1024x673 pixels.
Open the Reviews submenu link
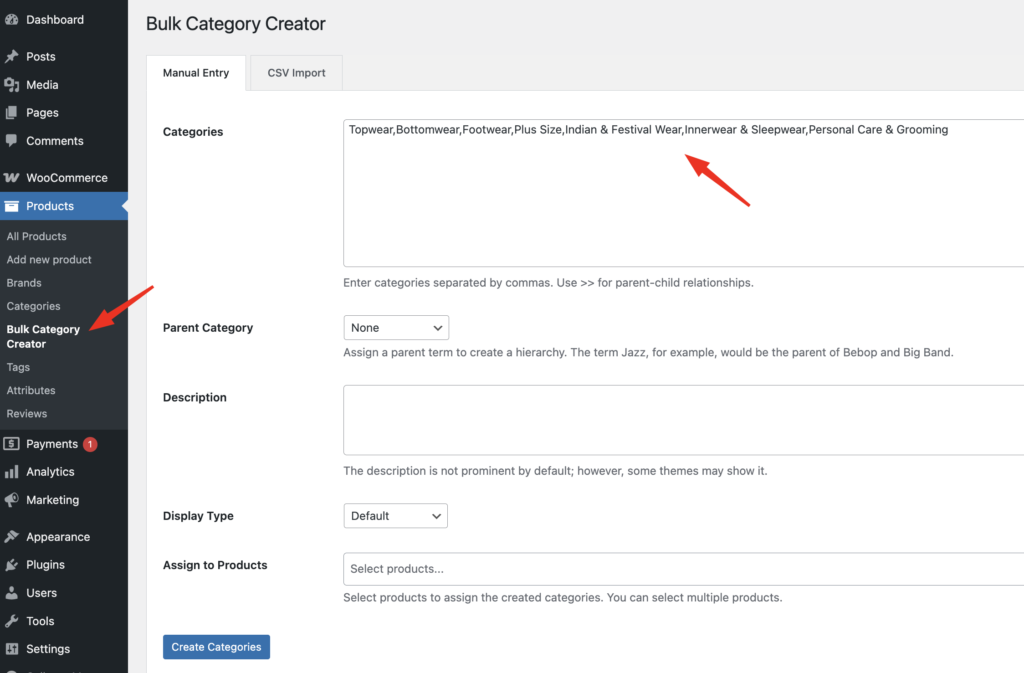[27, 414]
